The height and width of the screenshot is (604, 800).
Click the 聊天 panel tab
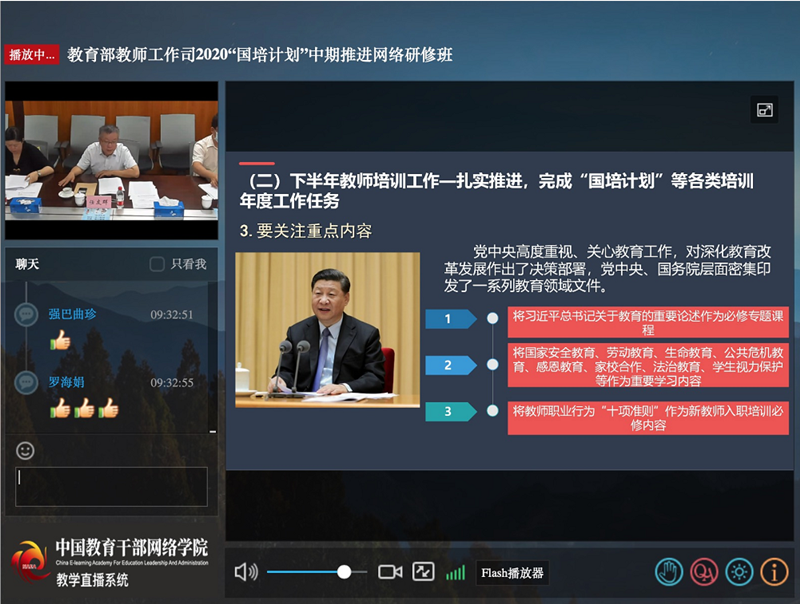(x=28, y=264)
